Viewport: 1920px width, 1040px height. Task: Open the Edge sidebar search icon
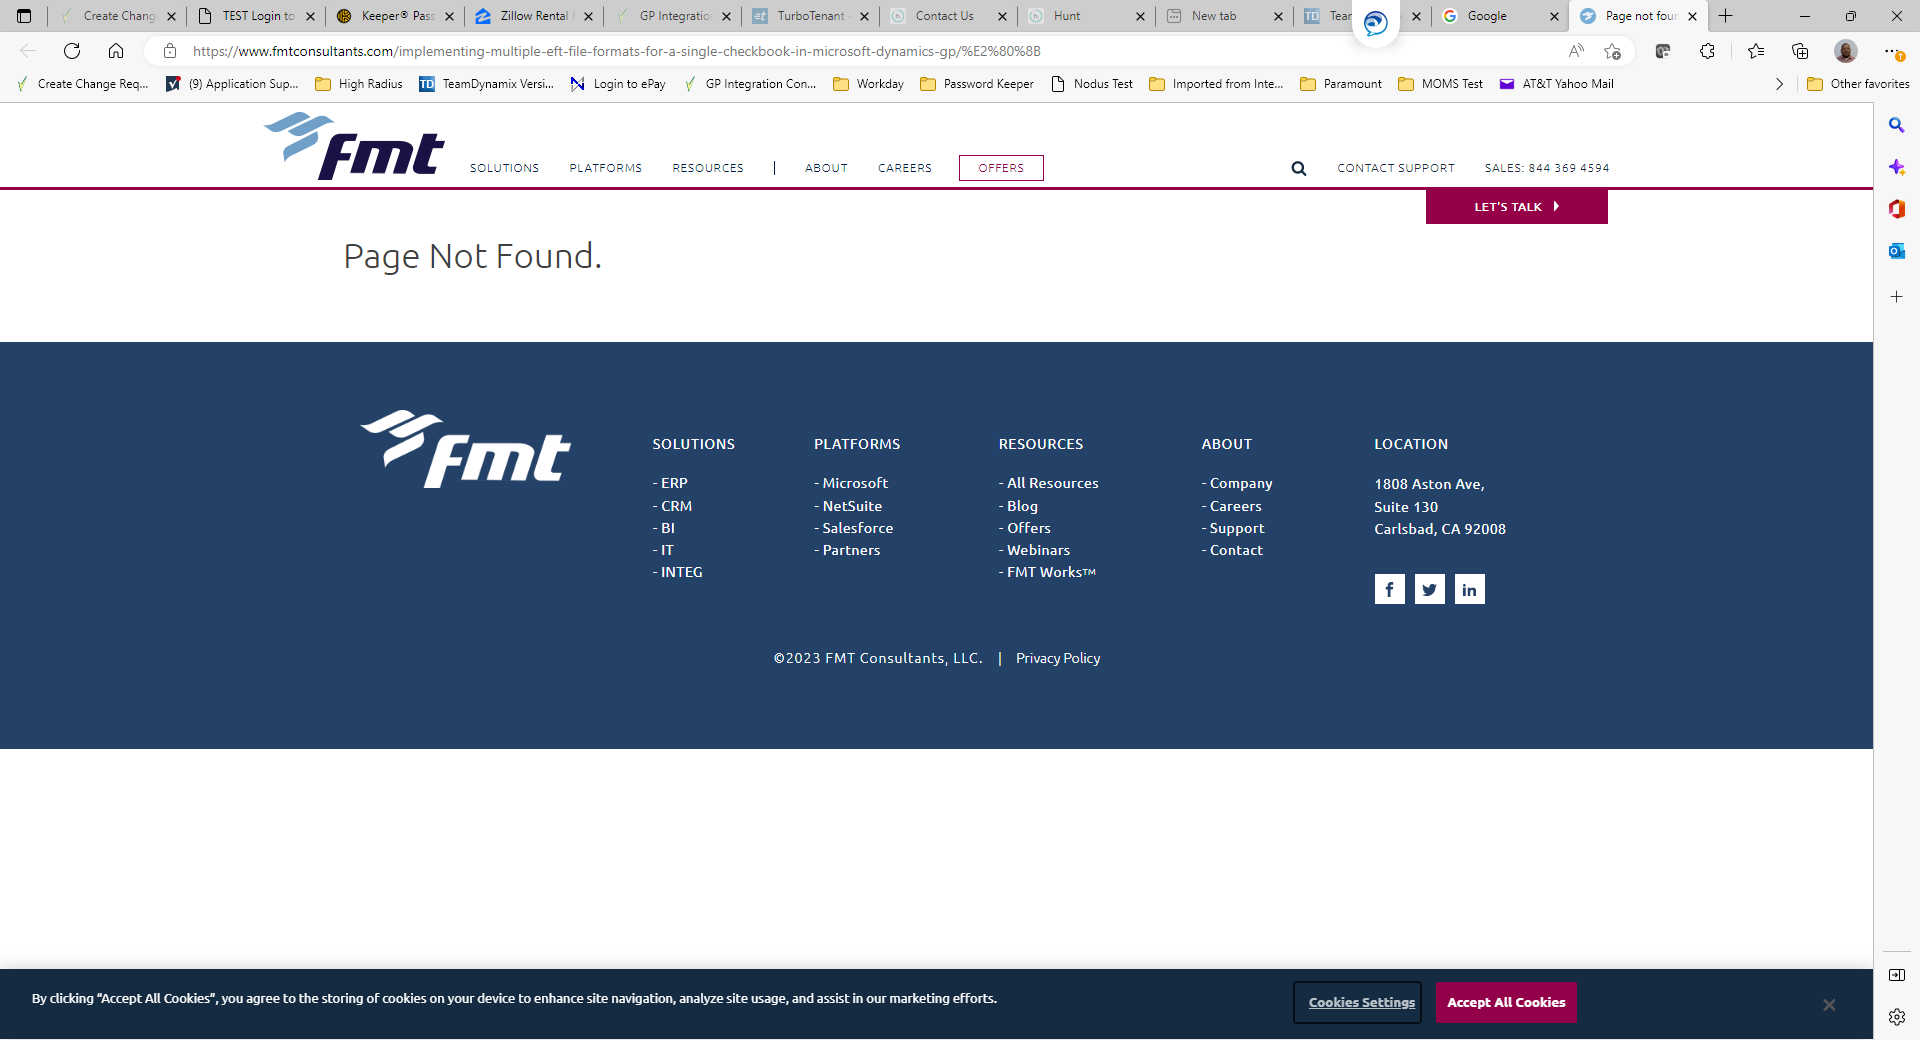[1896, 125]
